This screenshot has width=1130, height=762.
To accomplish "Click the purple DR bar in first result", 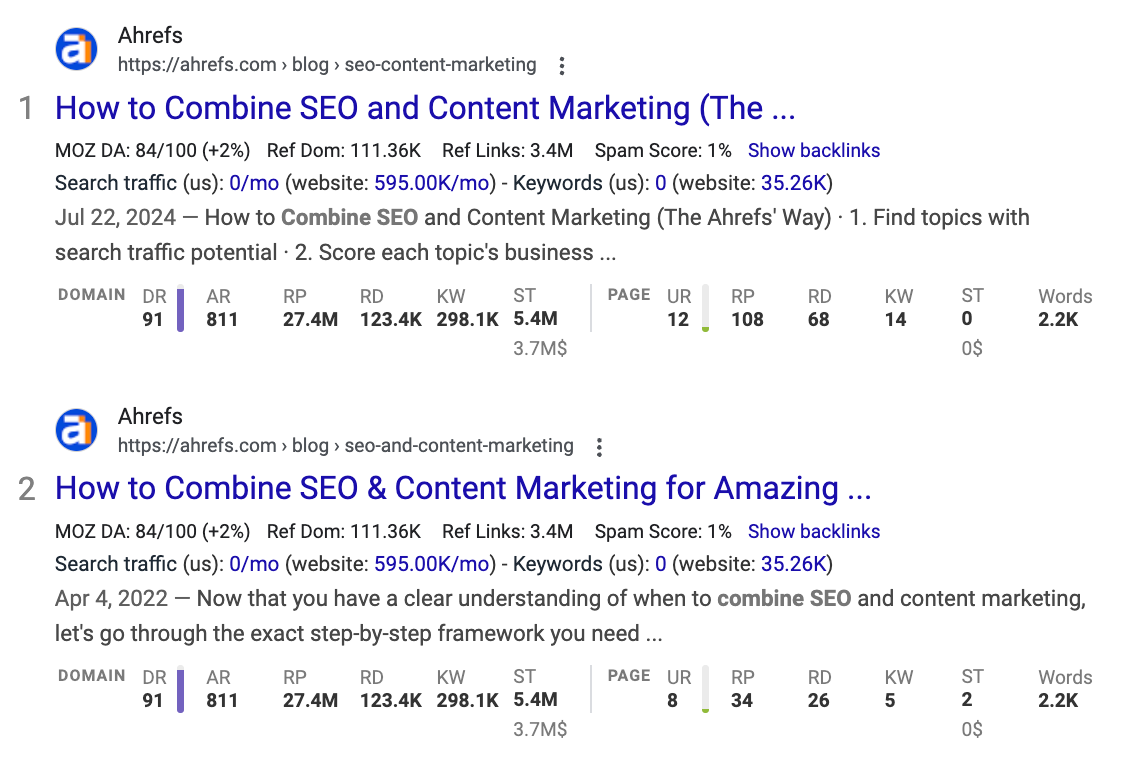I will tap(180, 309).
